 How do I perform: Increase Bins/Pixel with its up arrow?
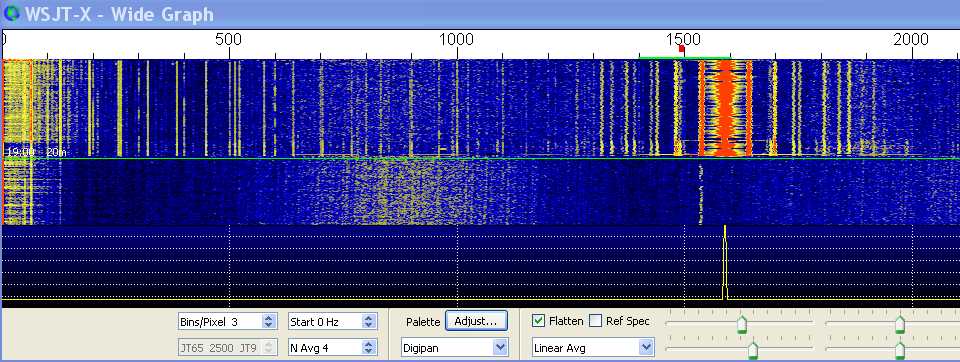tap(268, 318)
